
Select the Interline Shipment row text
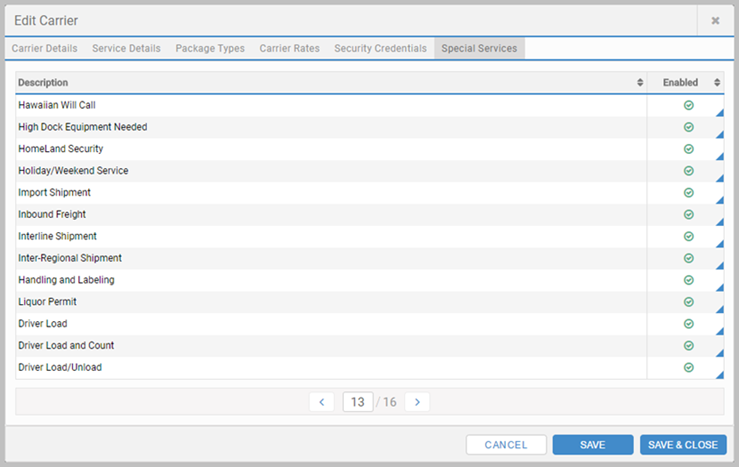point(57,236)
